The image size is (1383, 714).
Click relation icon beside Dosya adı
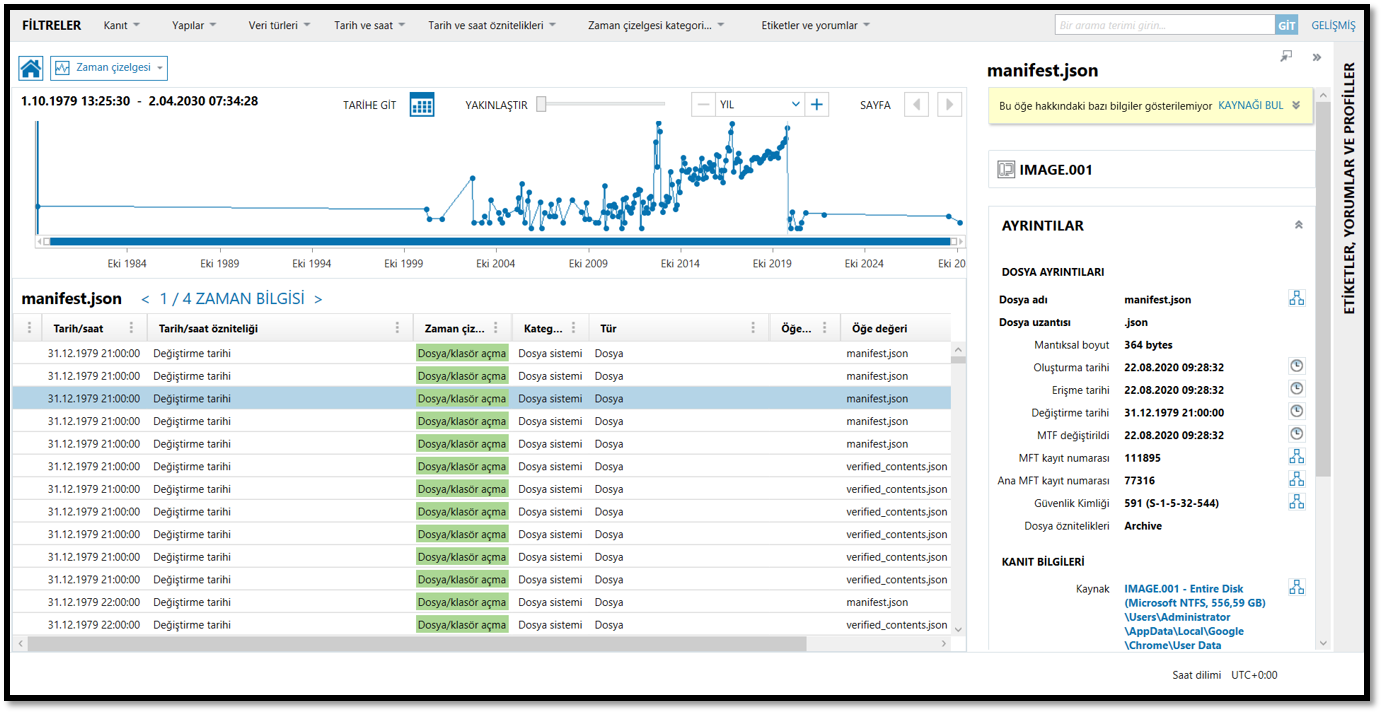click(1296, 299)
